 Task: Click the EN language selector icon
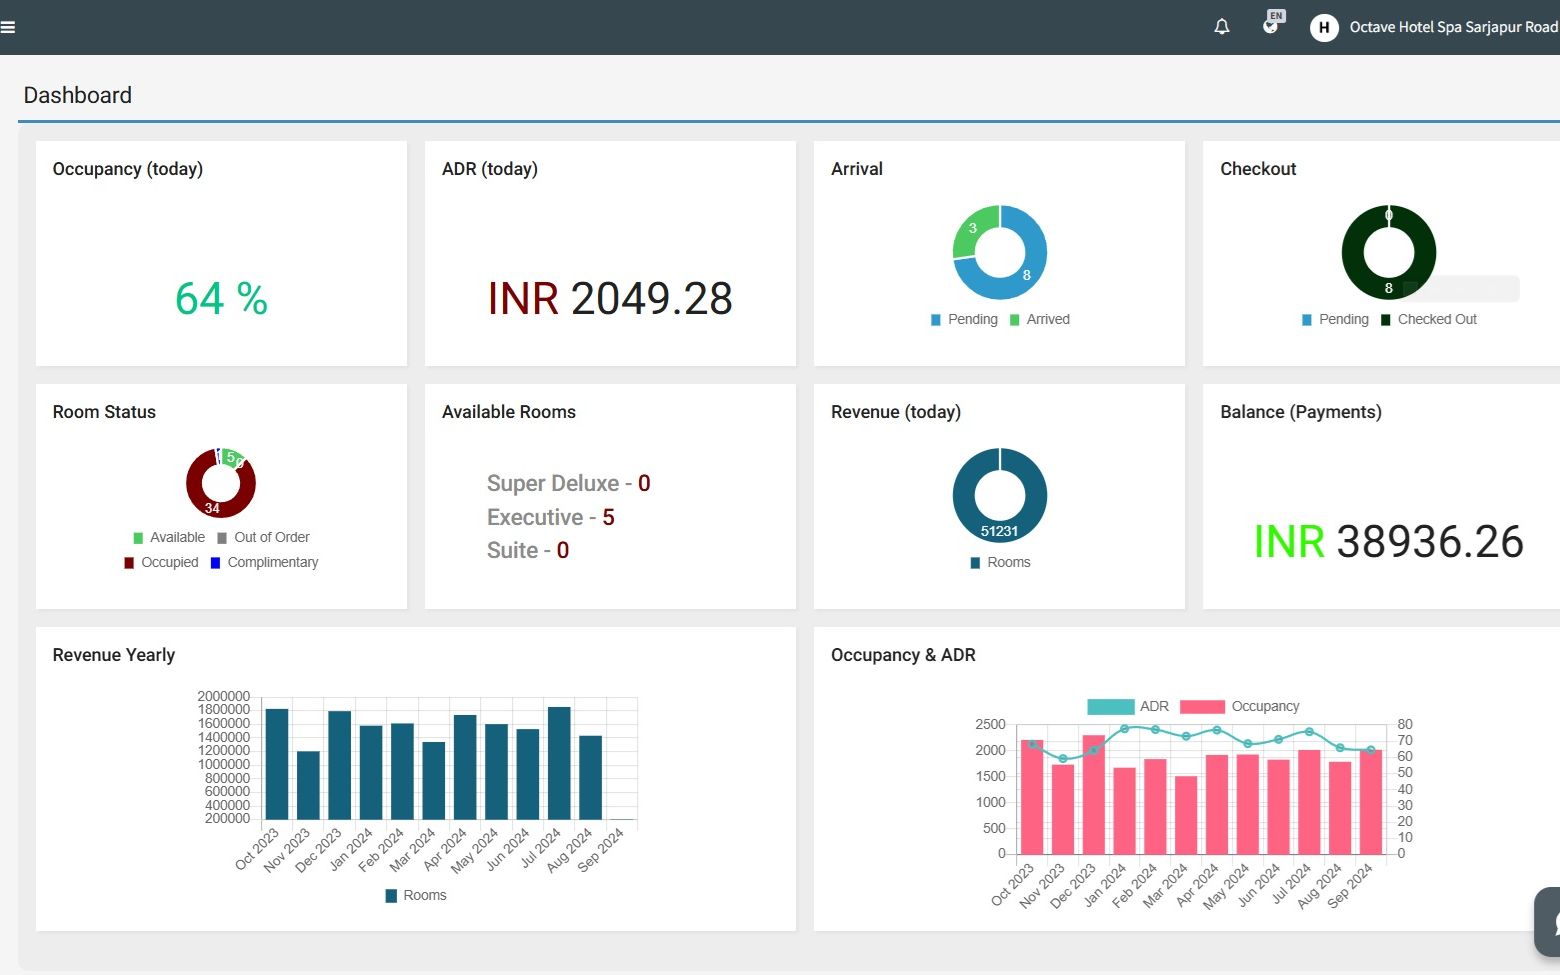click(x=1271, y=24)
